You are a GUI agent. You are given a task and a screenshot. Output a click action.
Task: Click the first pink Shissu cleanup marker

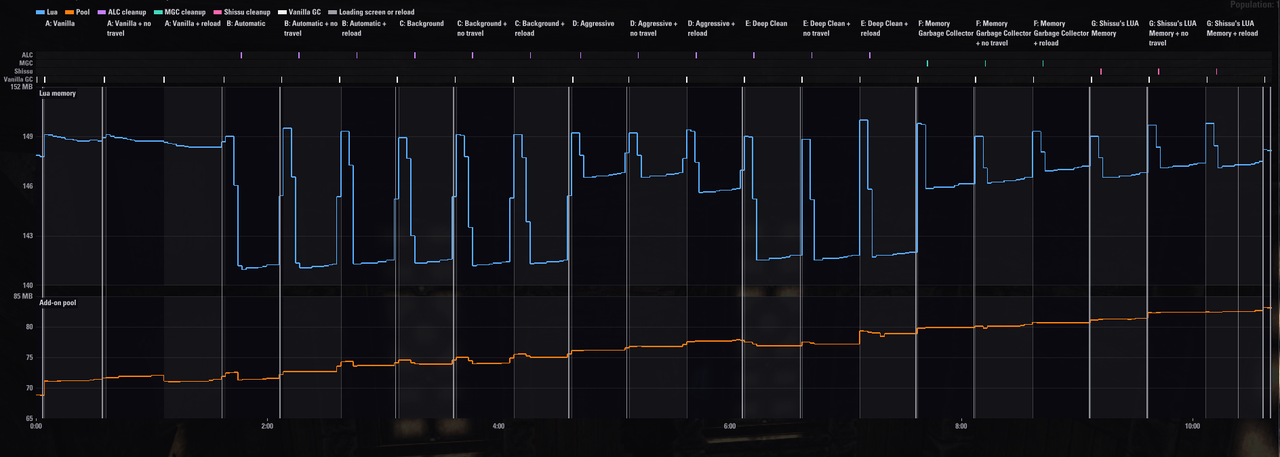pyautogui.click(x=1100, y=71)
